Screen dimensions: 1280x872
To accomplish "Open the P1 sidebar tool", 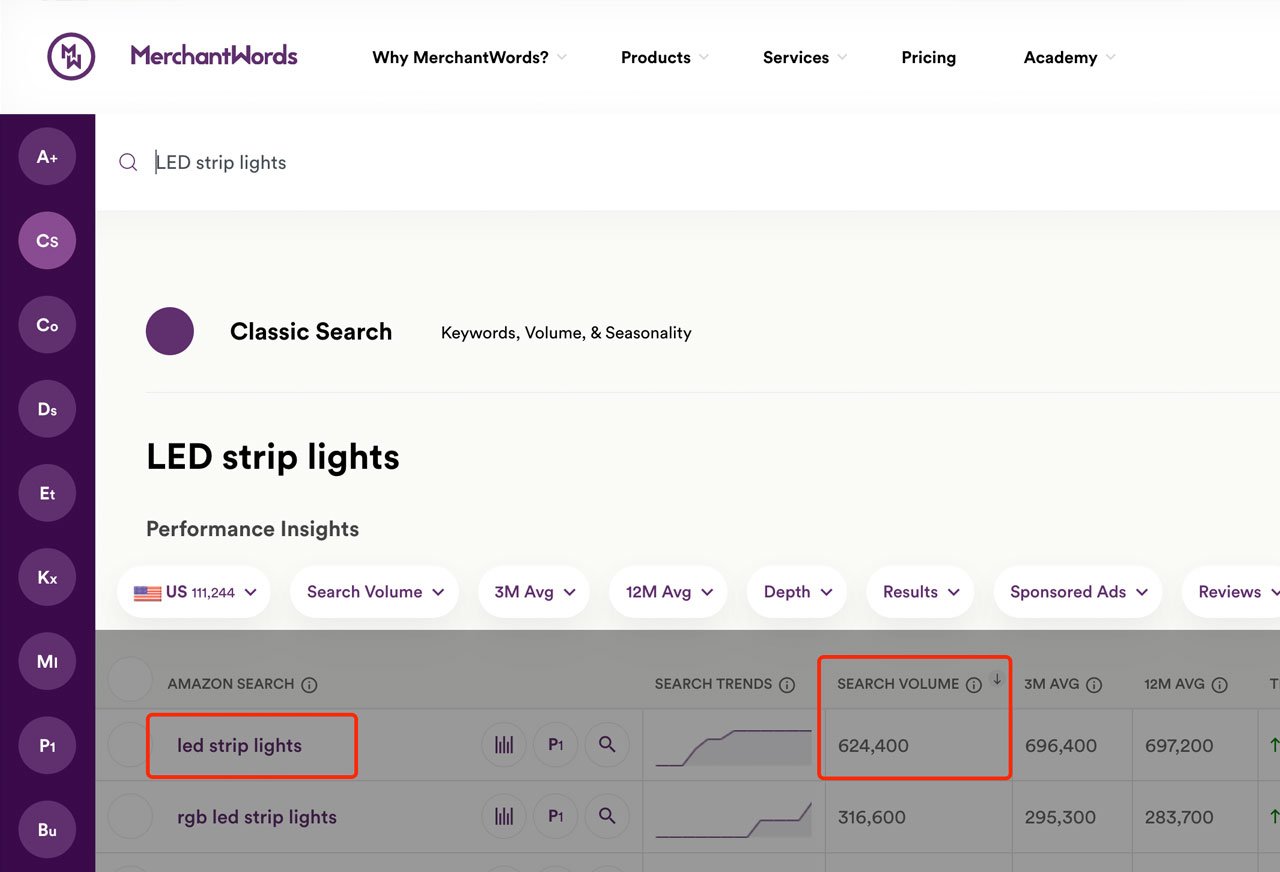I will click(x=47, y=746).
